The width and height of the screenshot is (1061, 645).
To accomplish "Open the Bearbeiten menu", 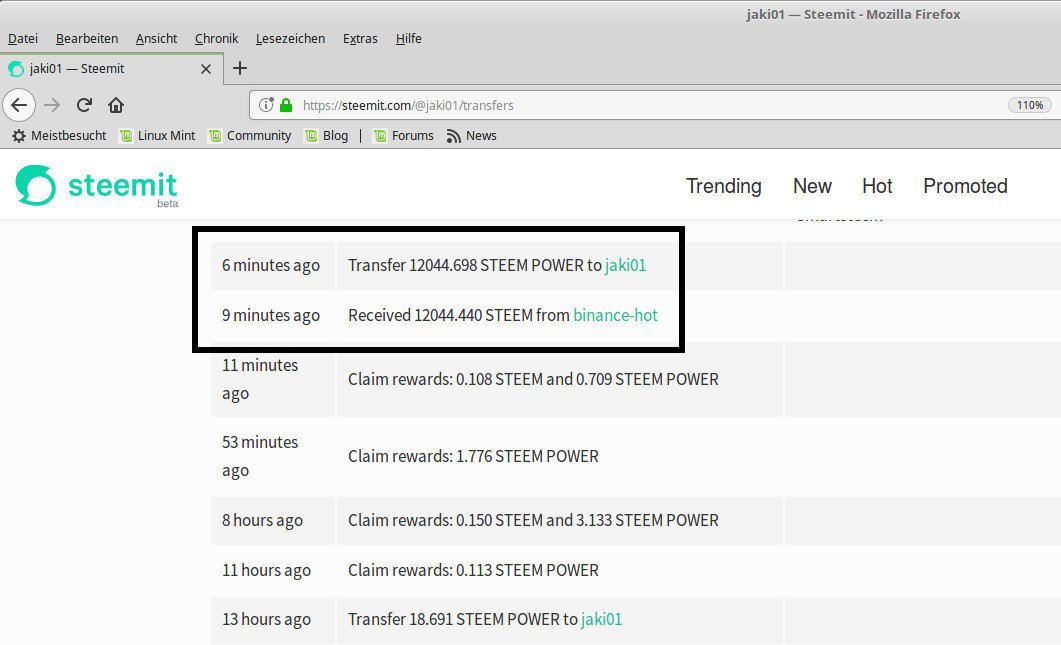I will tap(87, 39).
